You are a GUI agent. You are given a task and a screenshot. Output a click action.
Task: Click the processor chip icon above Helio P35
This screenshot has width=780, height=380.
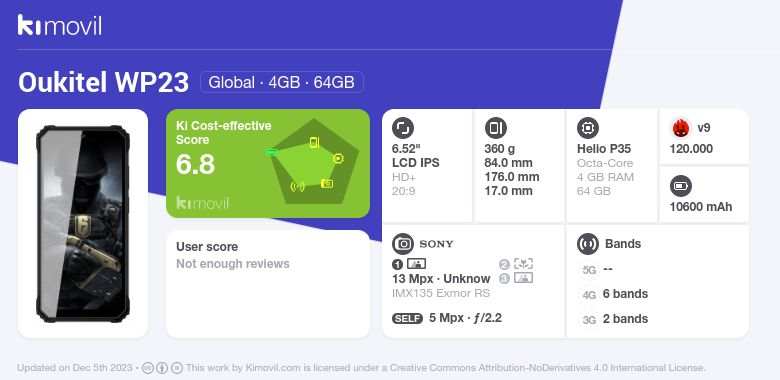pos(588,128)
